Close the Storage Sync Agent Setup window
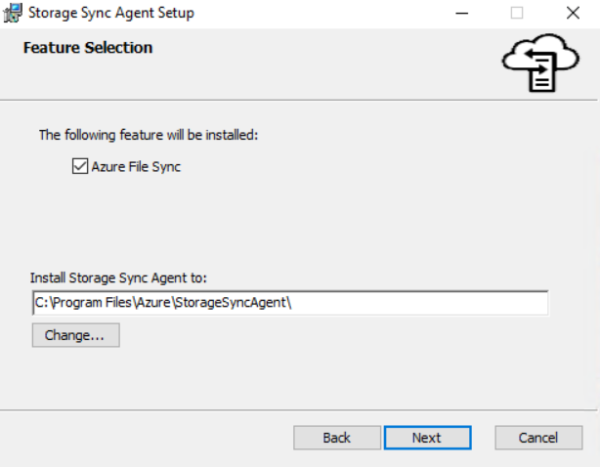The width and height of the screenshot is (600, 467). point(573,13)
